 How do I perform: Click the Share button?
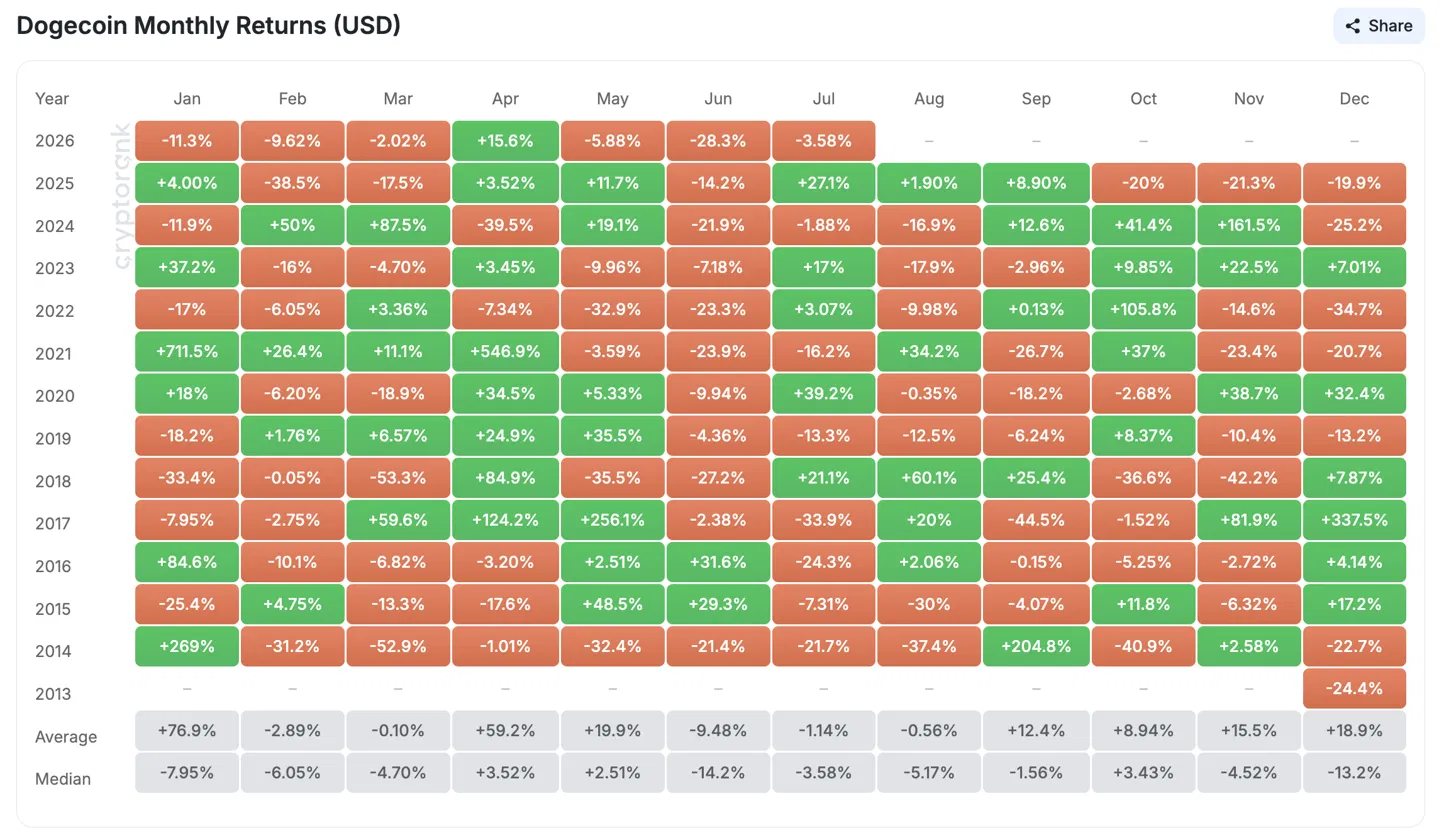pyautogui.click(x=1378, y=26)
